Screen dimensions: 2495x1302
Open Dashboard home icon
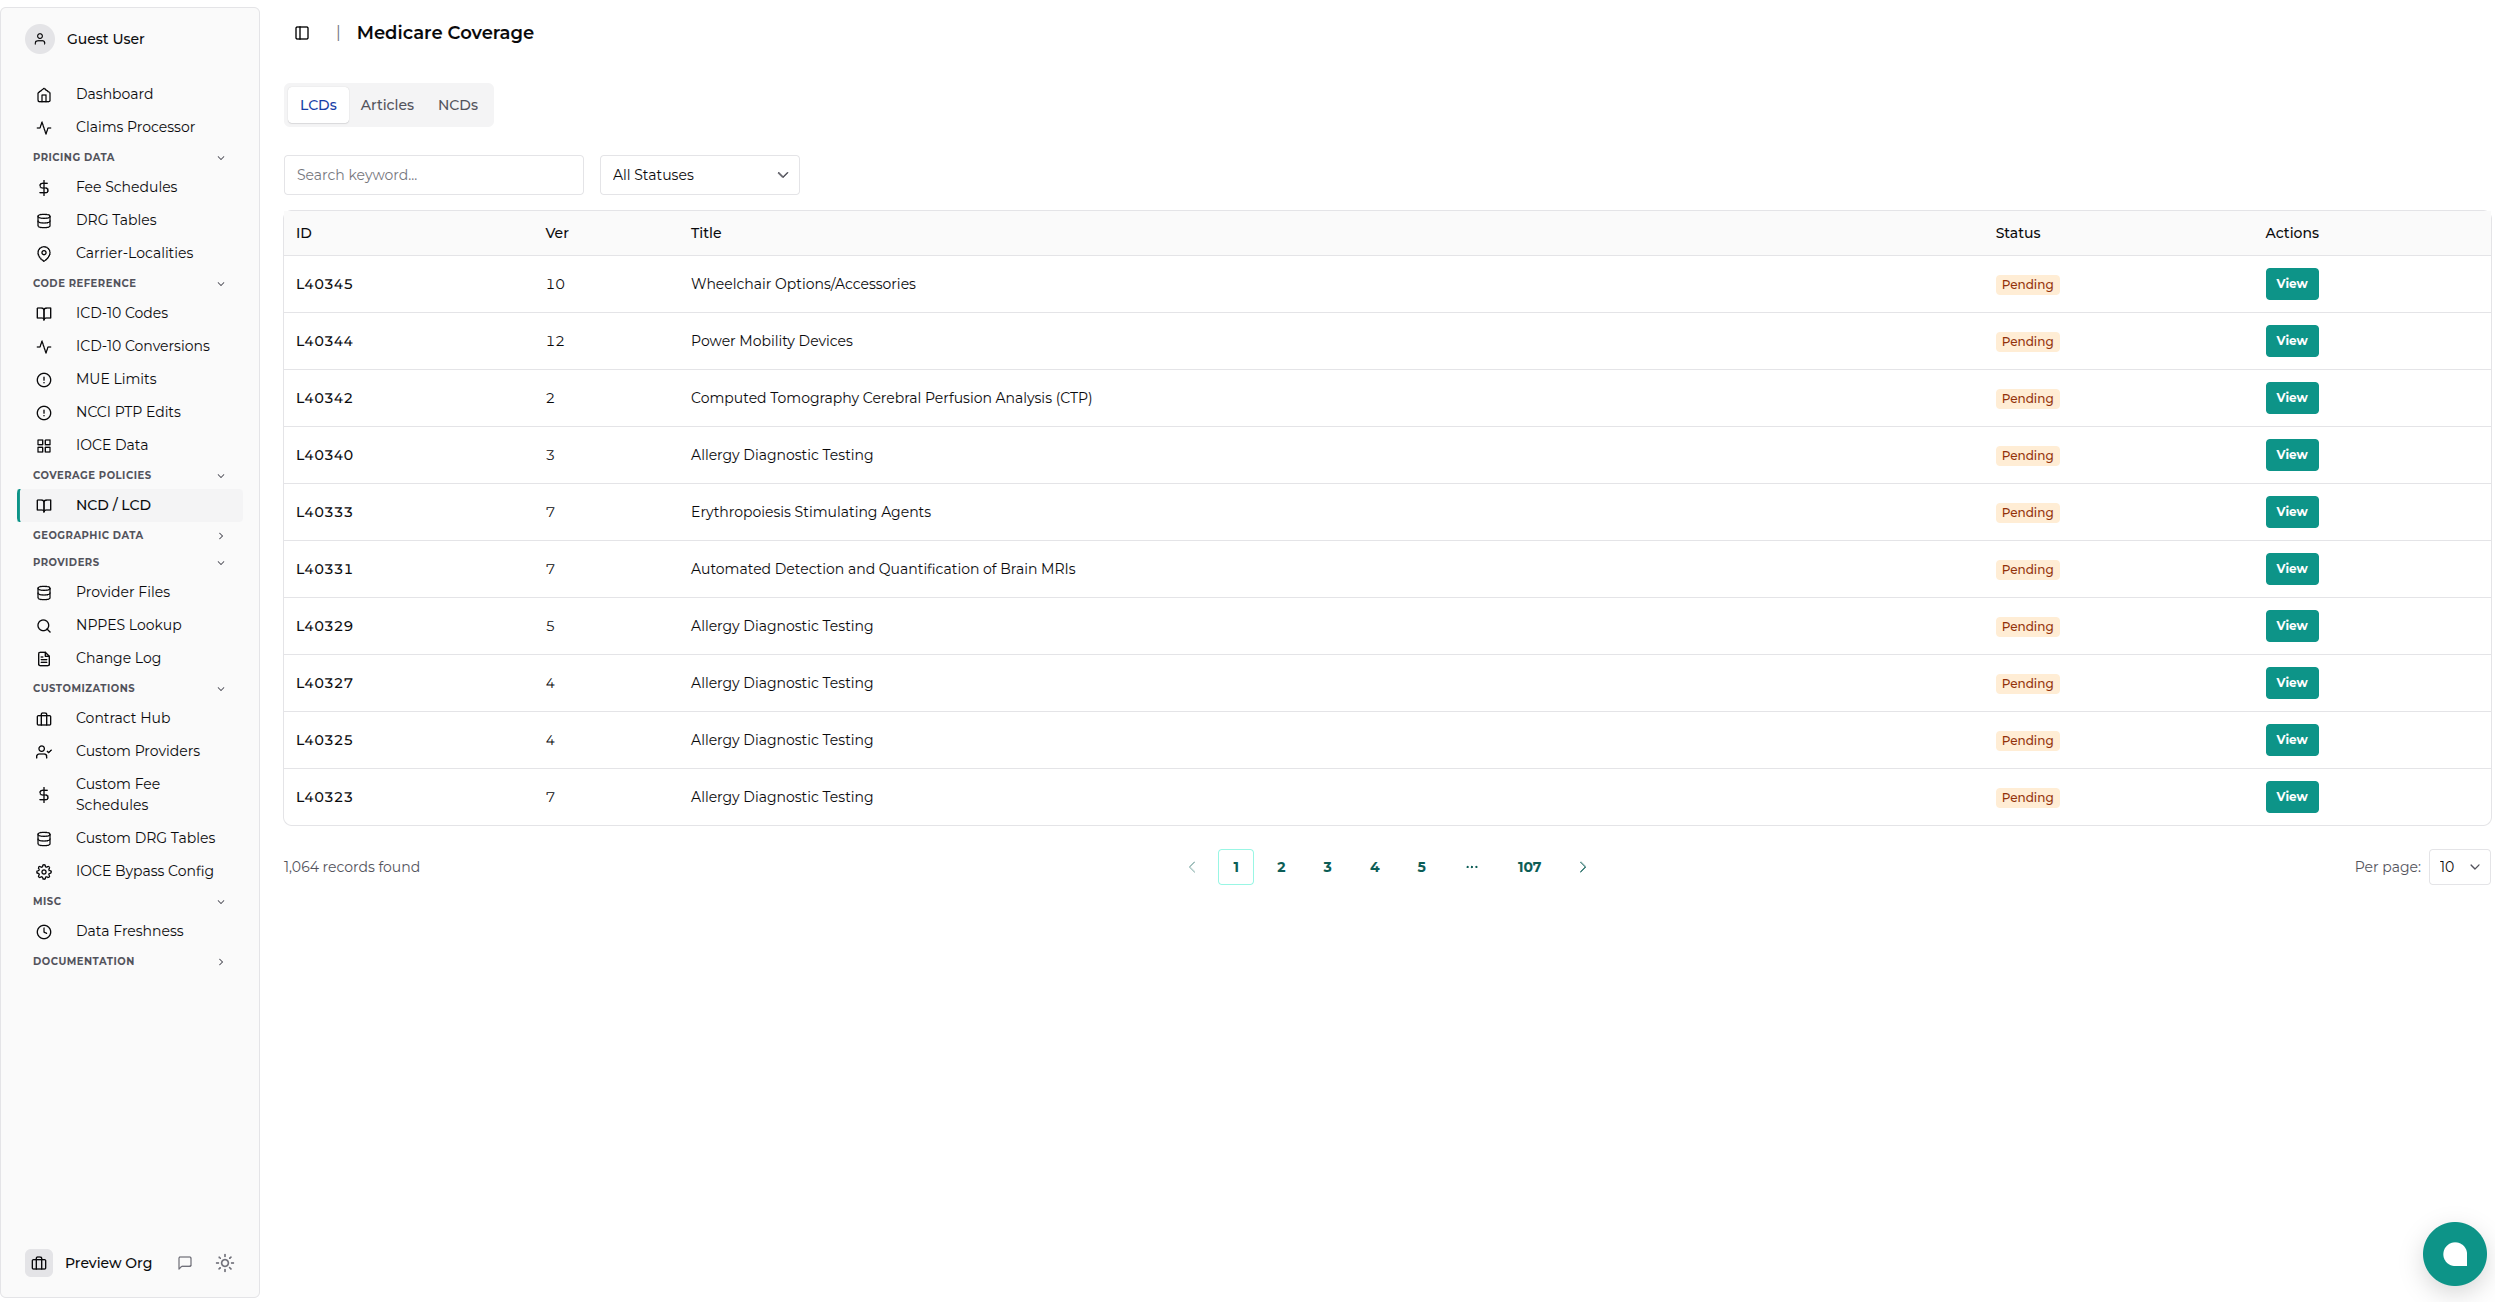click(x=44, y=95)
